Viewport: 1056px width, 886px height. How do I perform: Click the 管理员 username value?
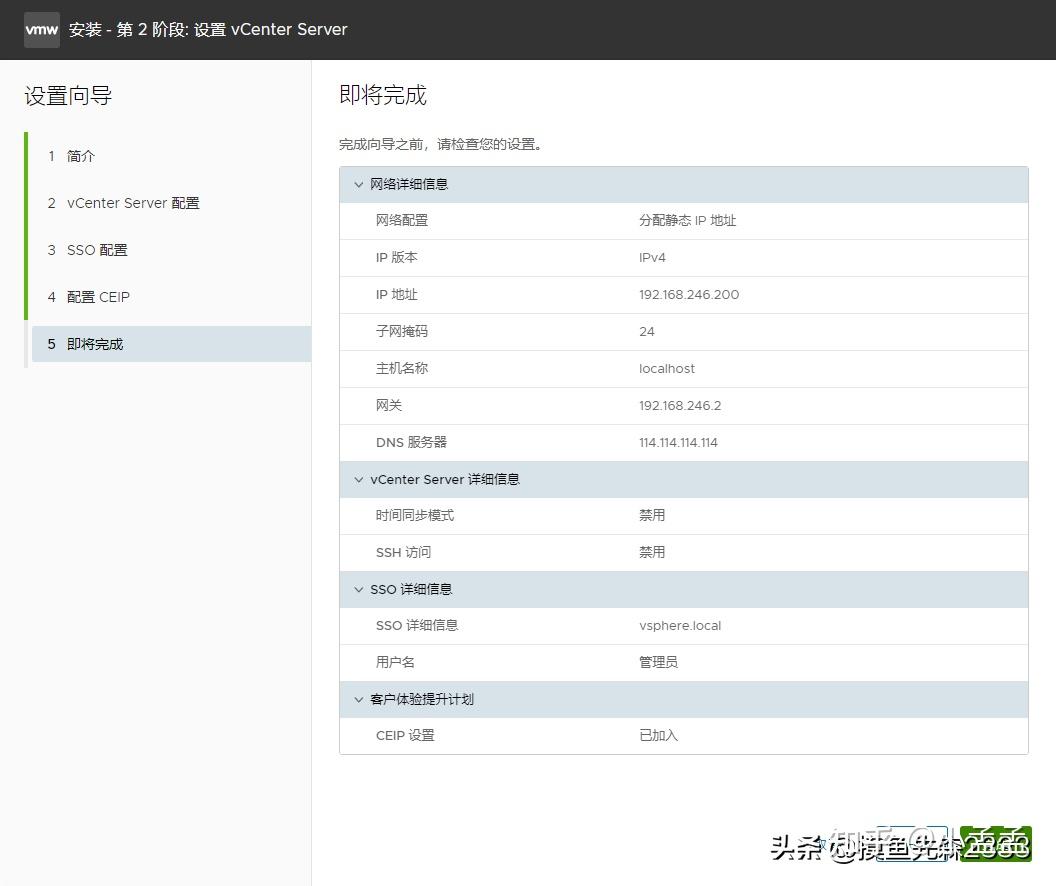(658, 662)
